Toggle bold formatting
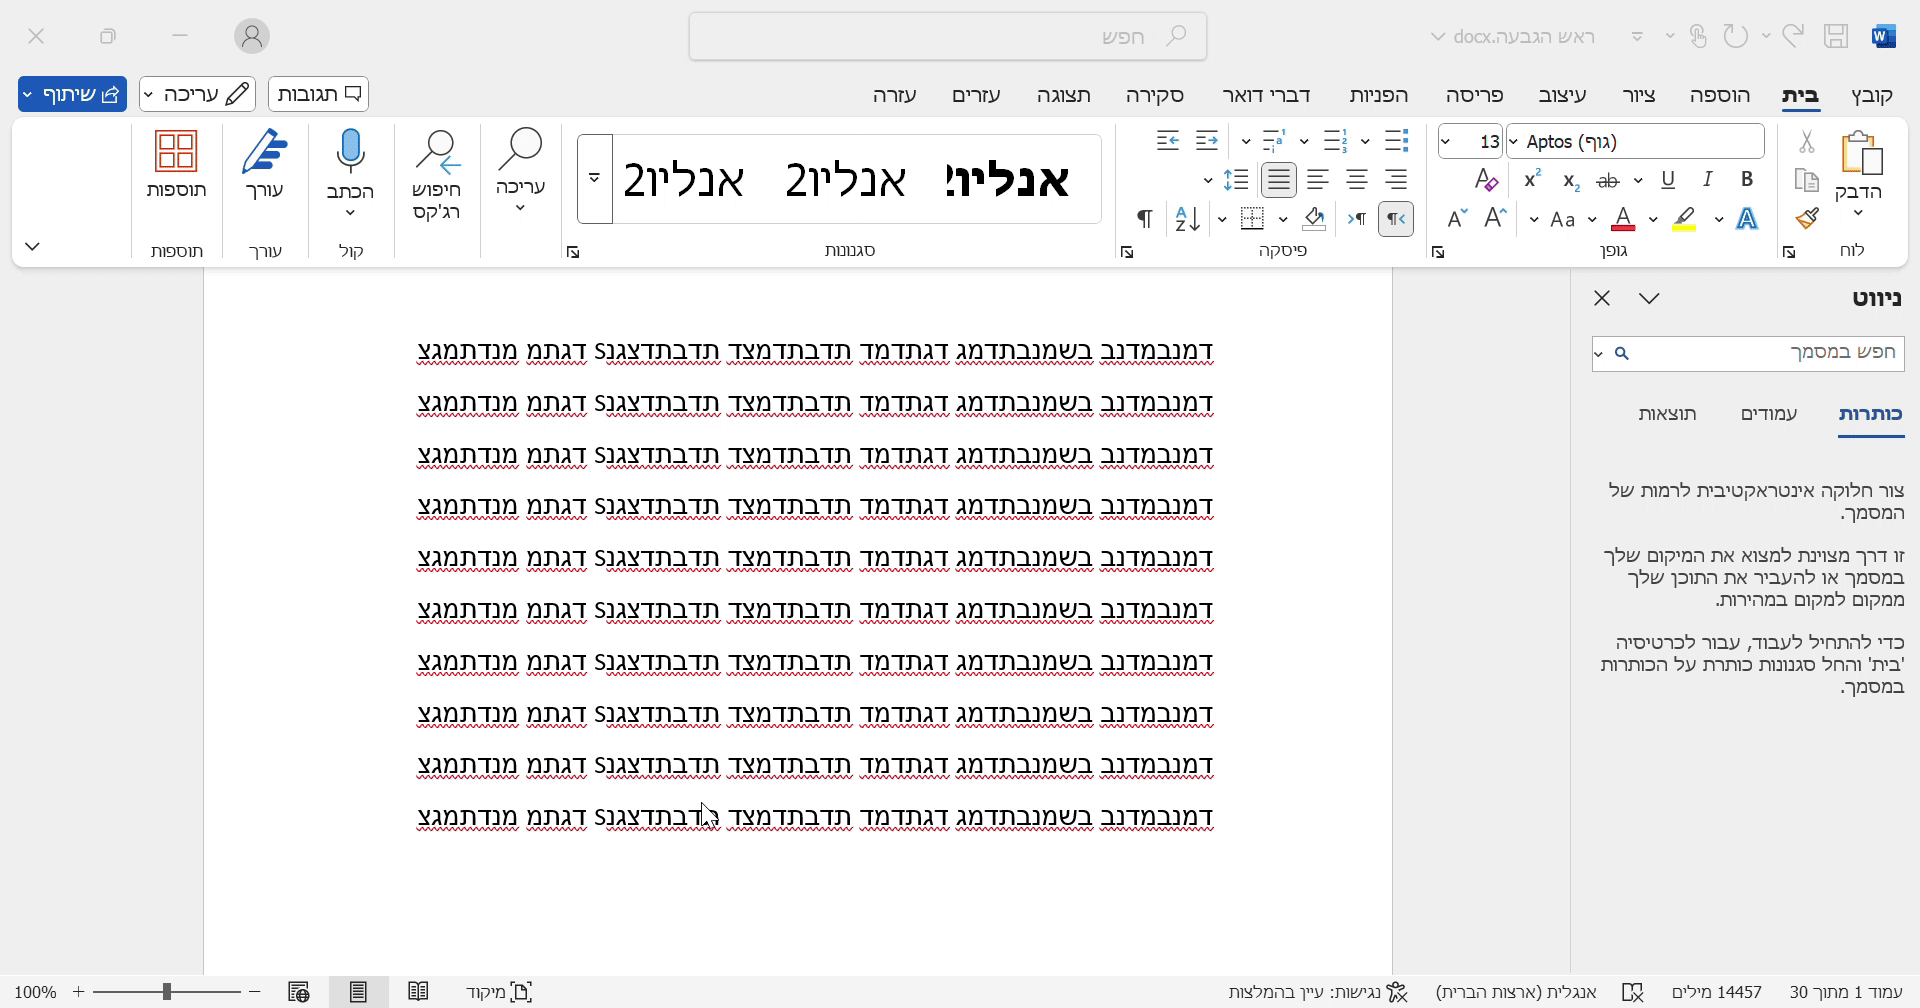This screenshot has height=1008, width=1920. point(1747,179)
